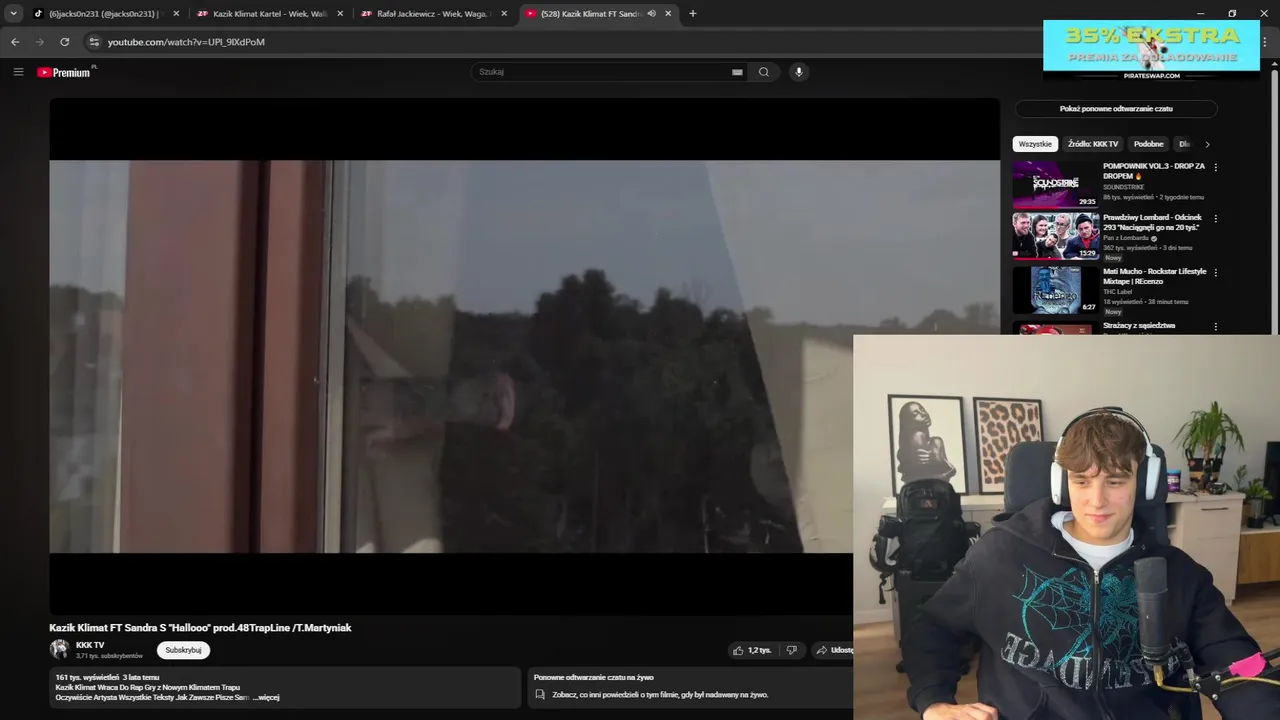Go to YouTube Premium home logo
Viewport: 1280px width, 720px height.
tap(65, 72)
